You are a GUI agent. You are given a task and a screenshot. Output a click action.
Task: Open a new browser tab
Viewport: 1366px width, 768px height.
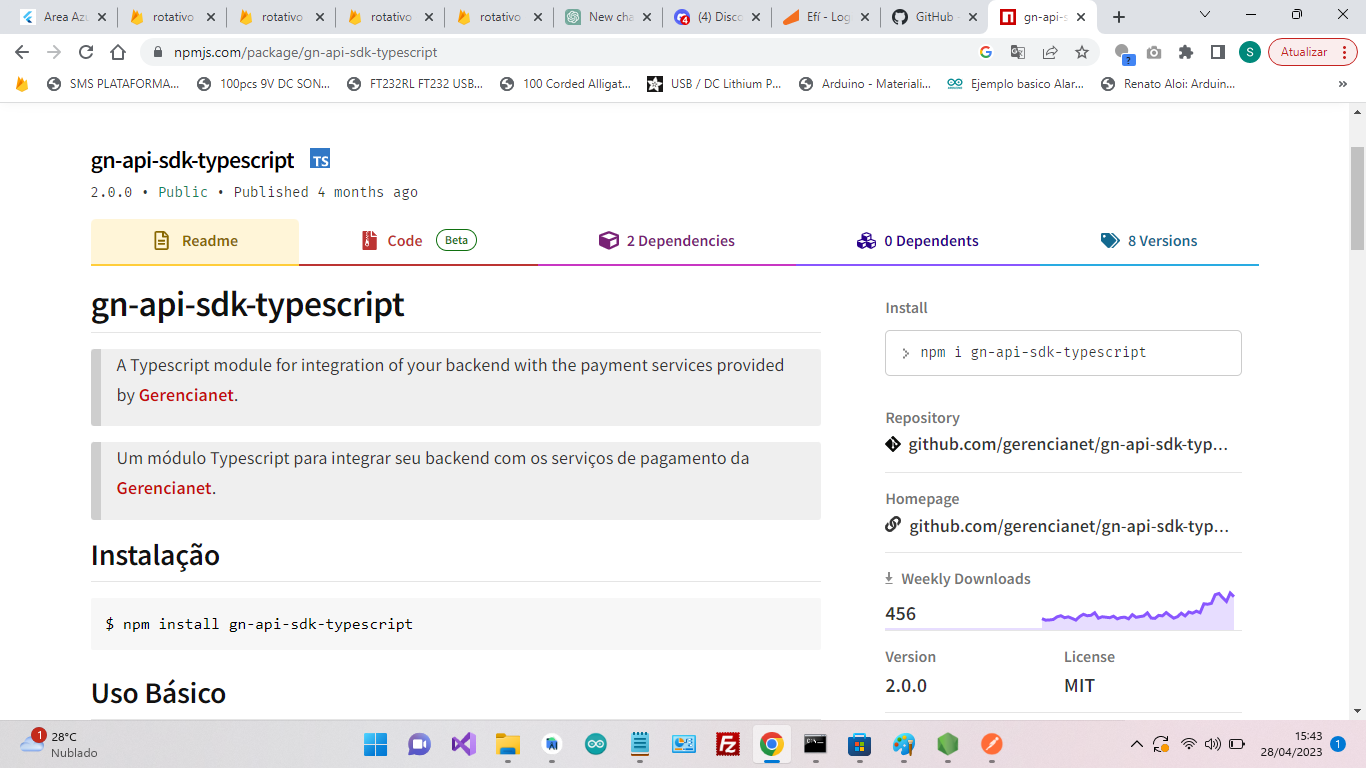[x=1119, y=17]
